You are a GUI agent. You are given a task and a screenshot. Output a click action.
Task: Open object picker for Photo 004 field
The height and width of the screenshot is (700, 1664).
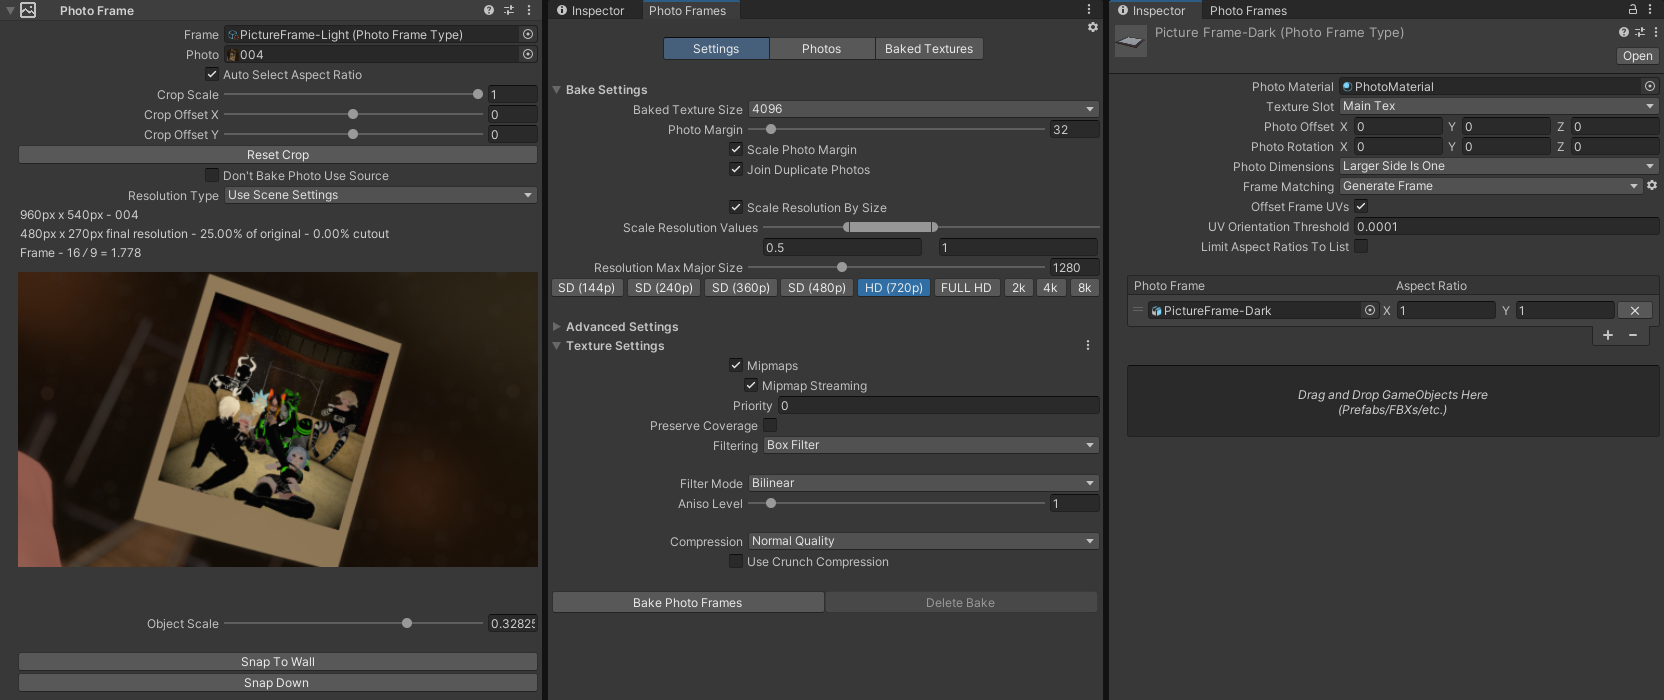pyautogui.click(x=528, y=54)
